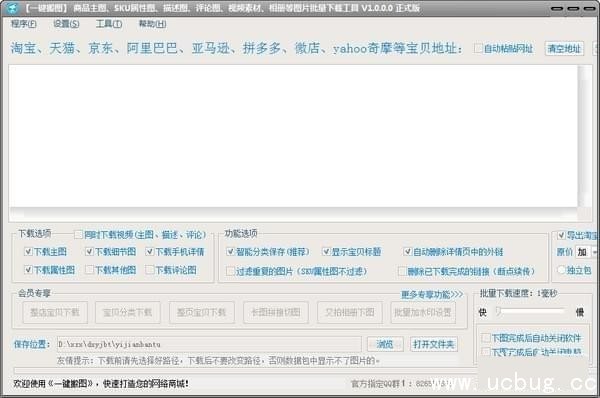Click the save path input field

pyautogui.click(x=209, y=344)
